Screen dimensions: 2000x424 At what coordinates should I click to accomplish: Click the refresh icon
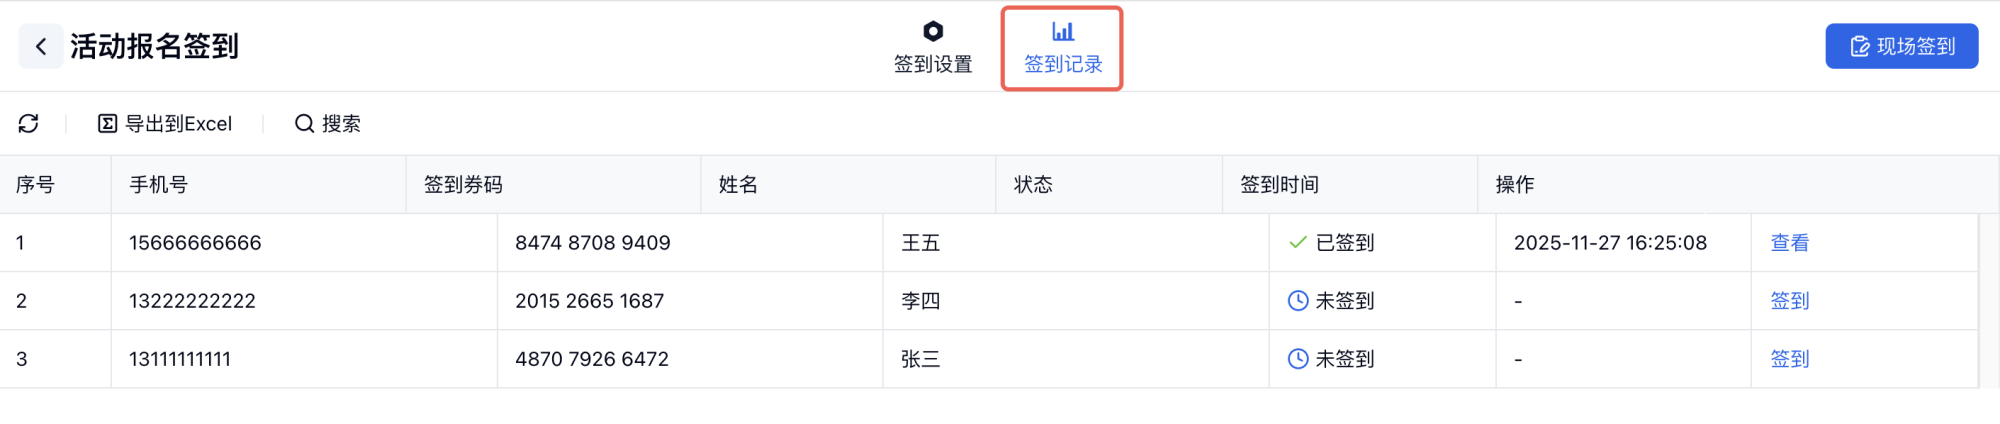(x=28, y=123)
